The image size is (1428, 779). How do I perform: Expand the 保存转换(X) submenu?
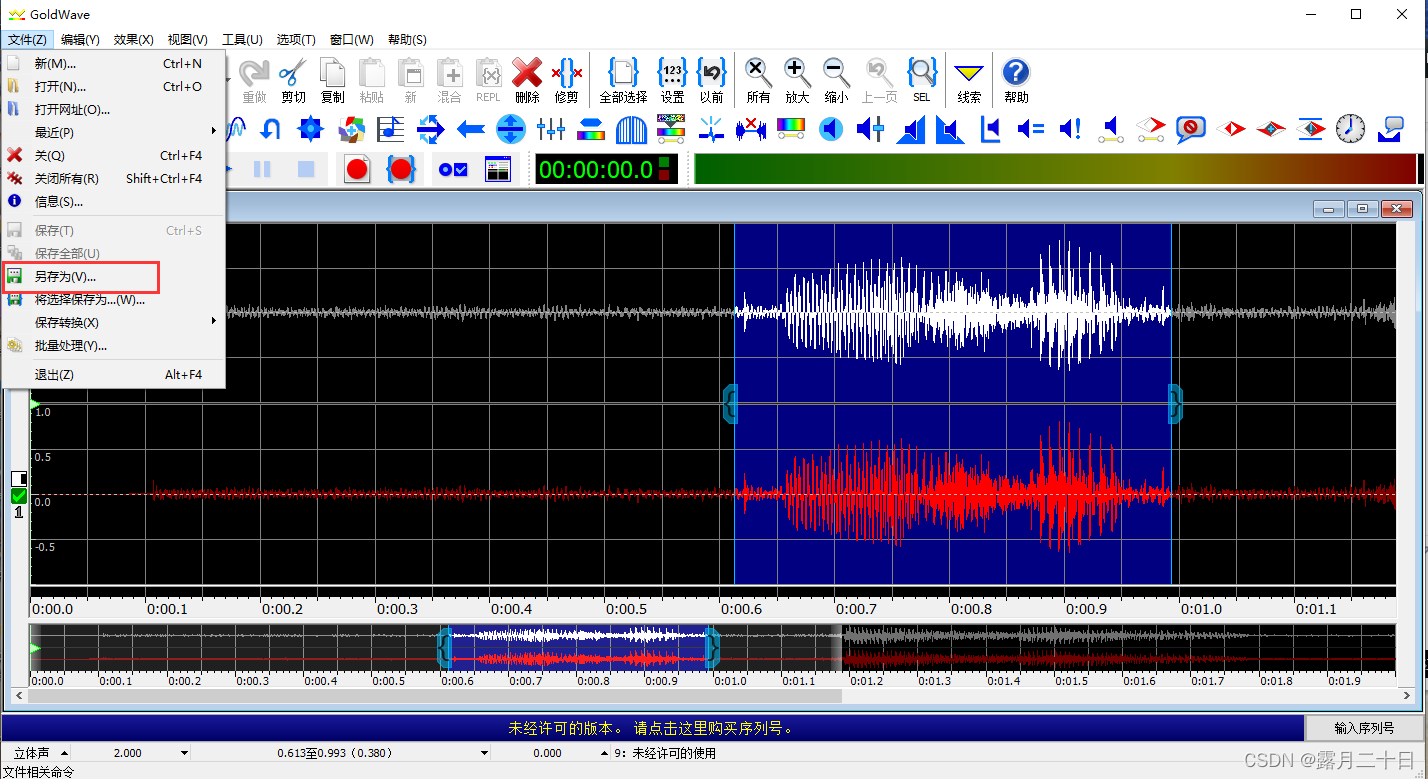[113, 322]
